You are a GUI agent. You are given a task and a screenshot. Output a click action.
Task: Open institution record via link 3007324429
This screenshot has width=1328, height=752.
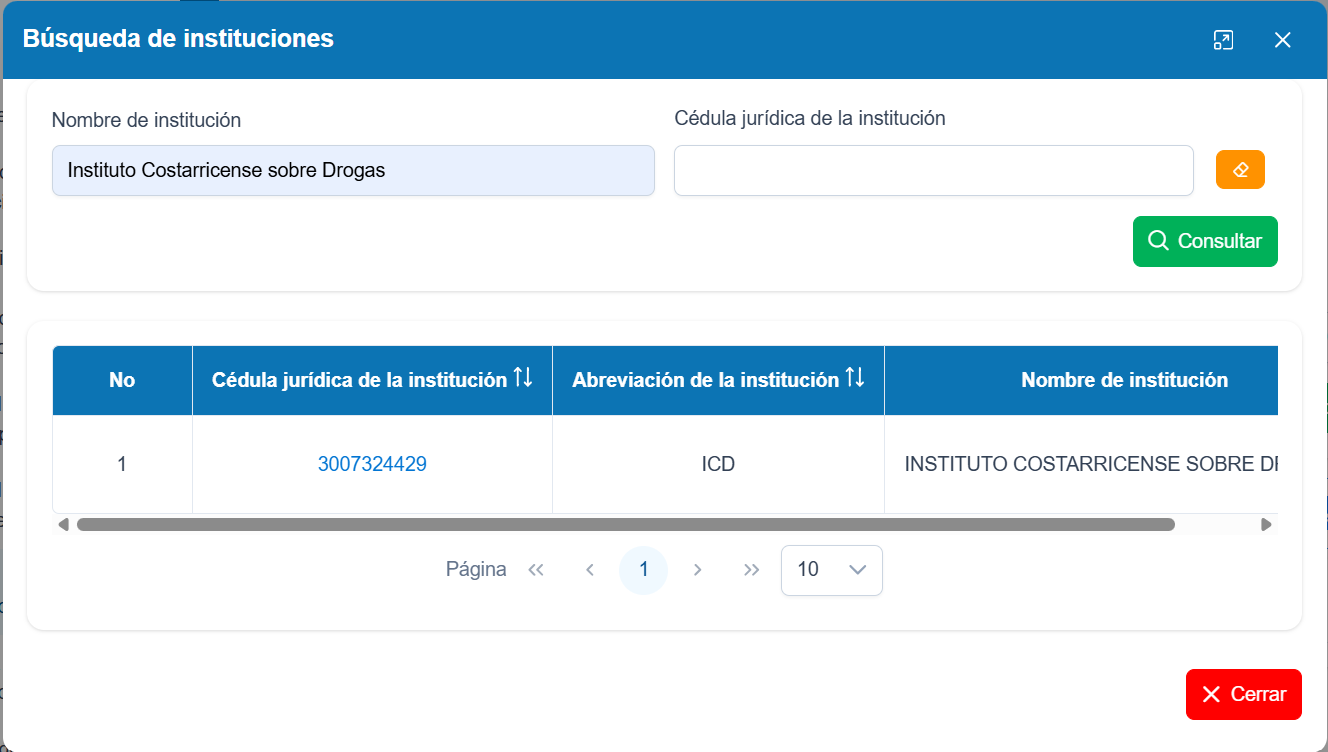click(372, 463)
